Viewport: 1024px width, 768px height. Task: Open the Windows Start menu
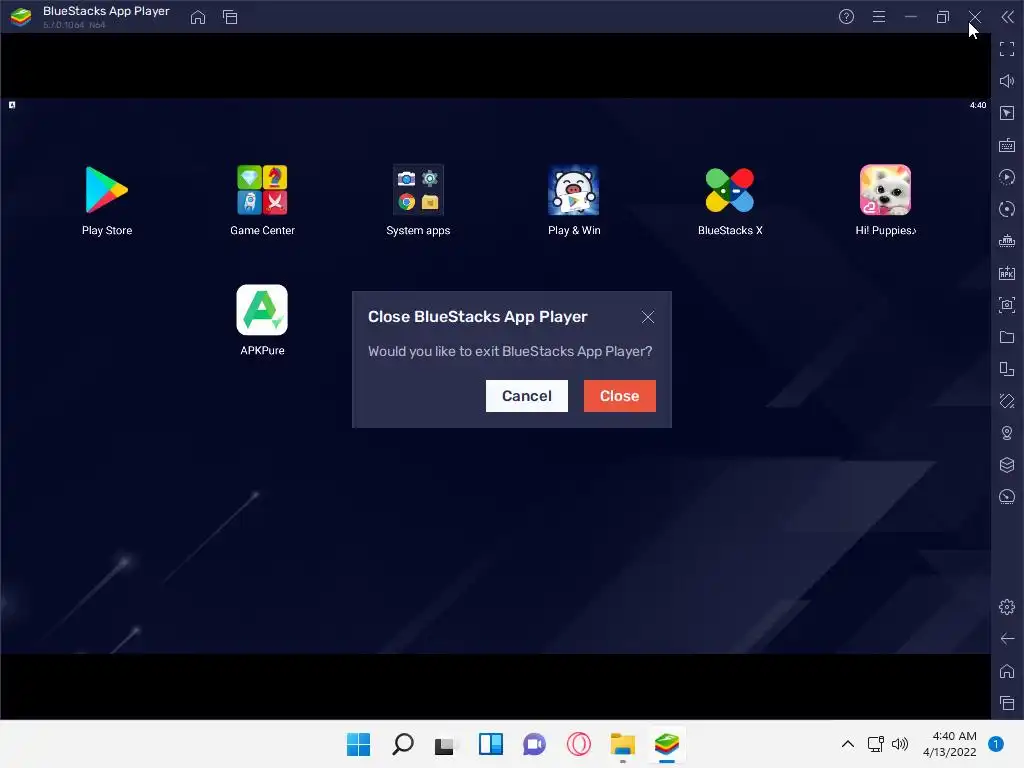358,744
